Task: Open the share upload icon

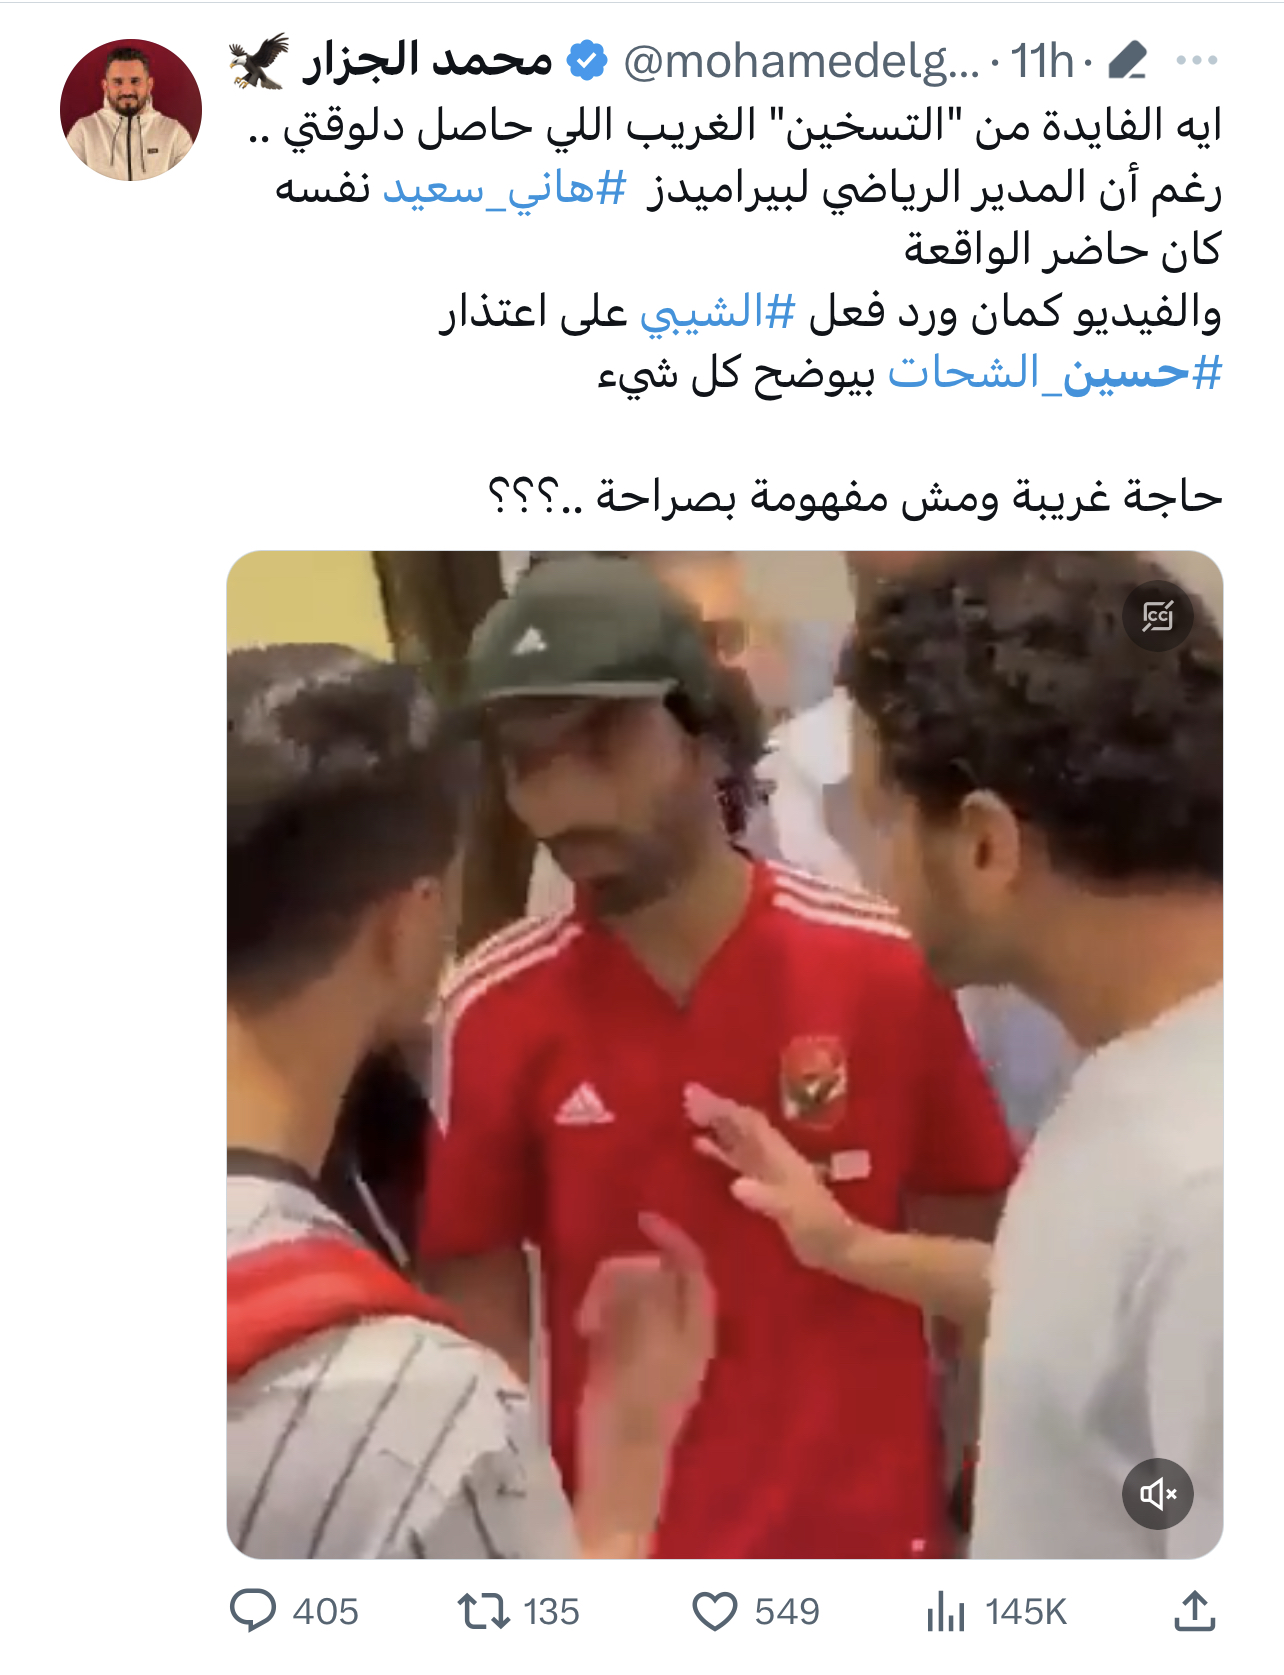Action: (x=1194, y=1611)
